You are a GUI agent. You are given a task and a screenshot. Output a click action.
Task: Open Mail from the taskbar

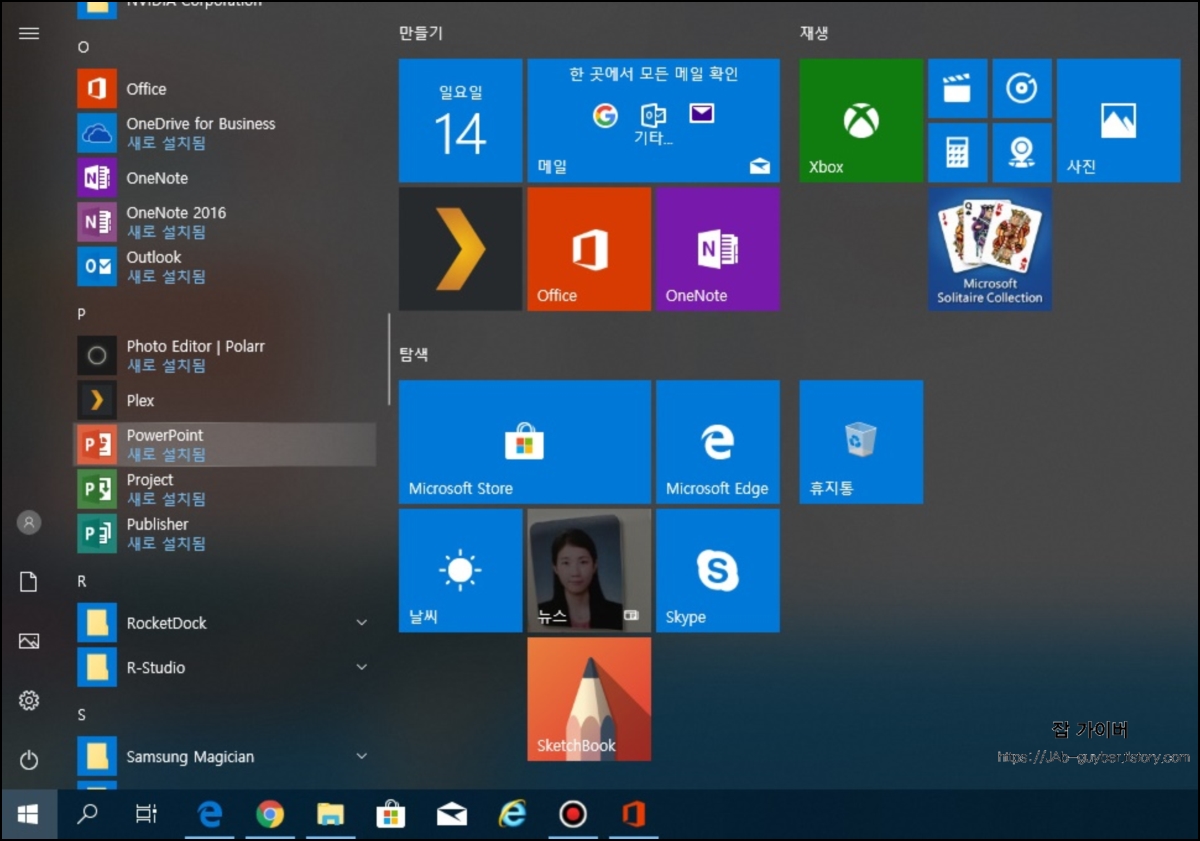pos(452,815)
